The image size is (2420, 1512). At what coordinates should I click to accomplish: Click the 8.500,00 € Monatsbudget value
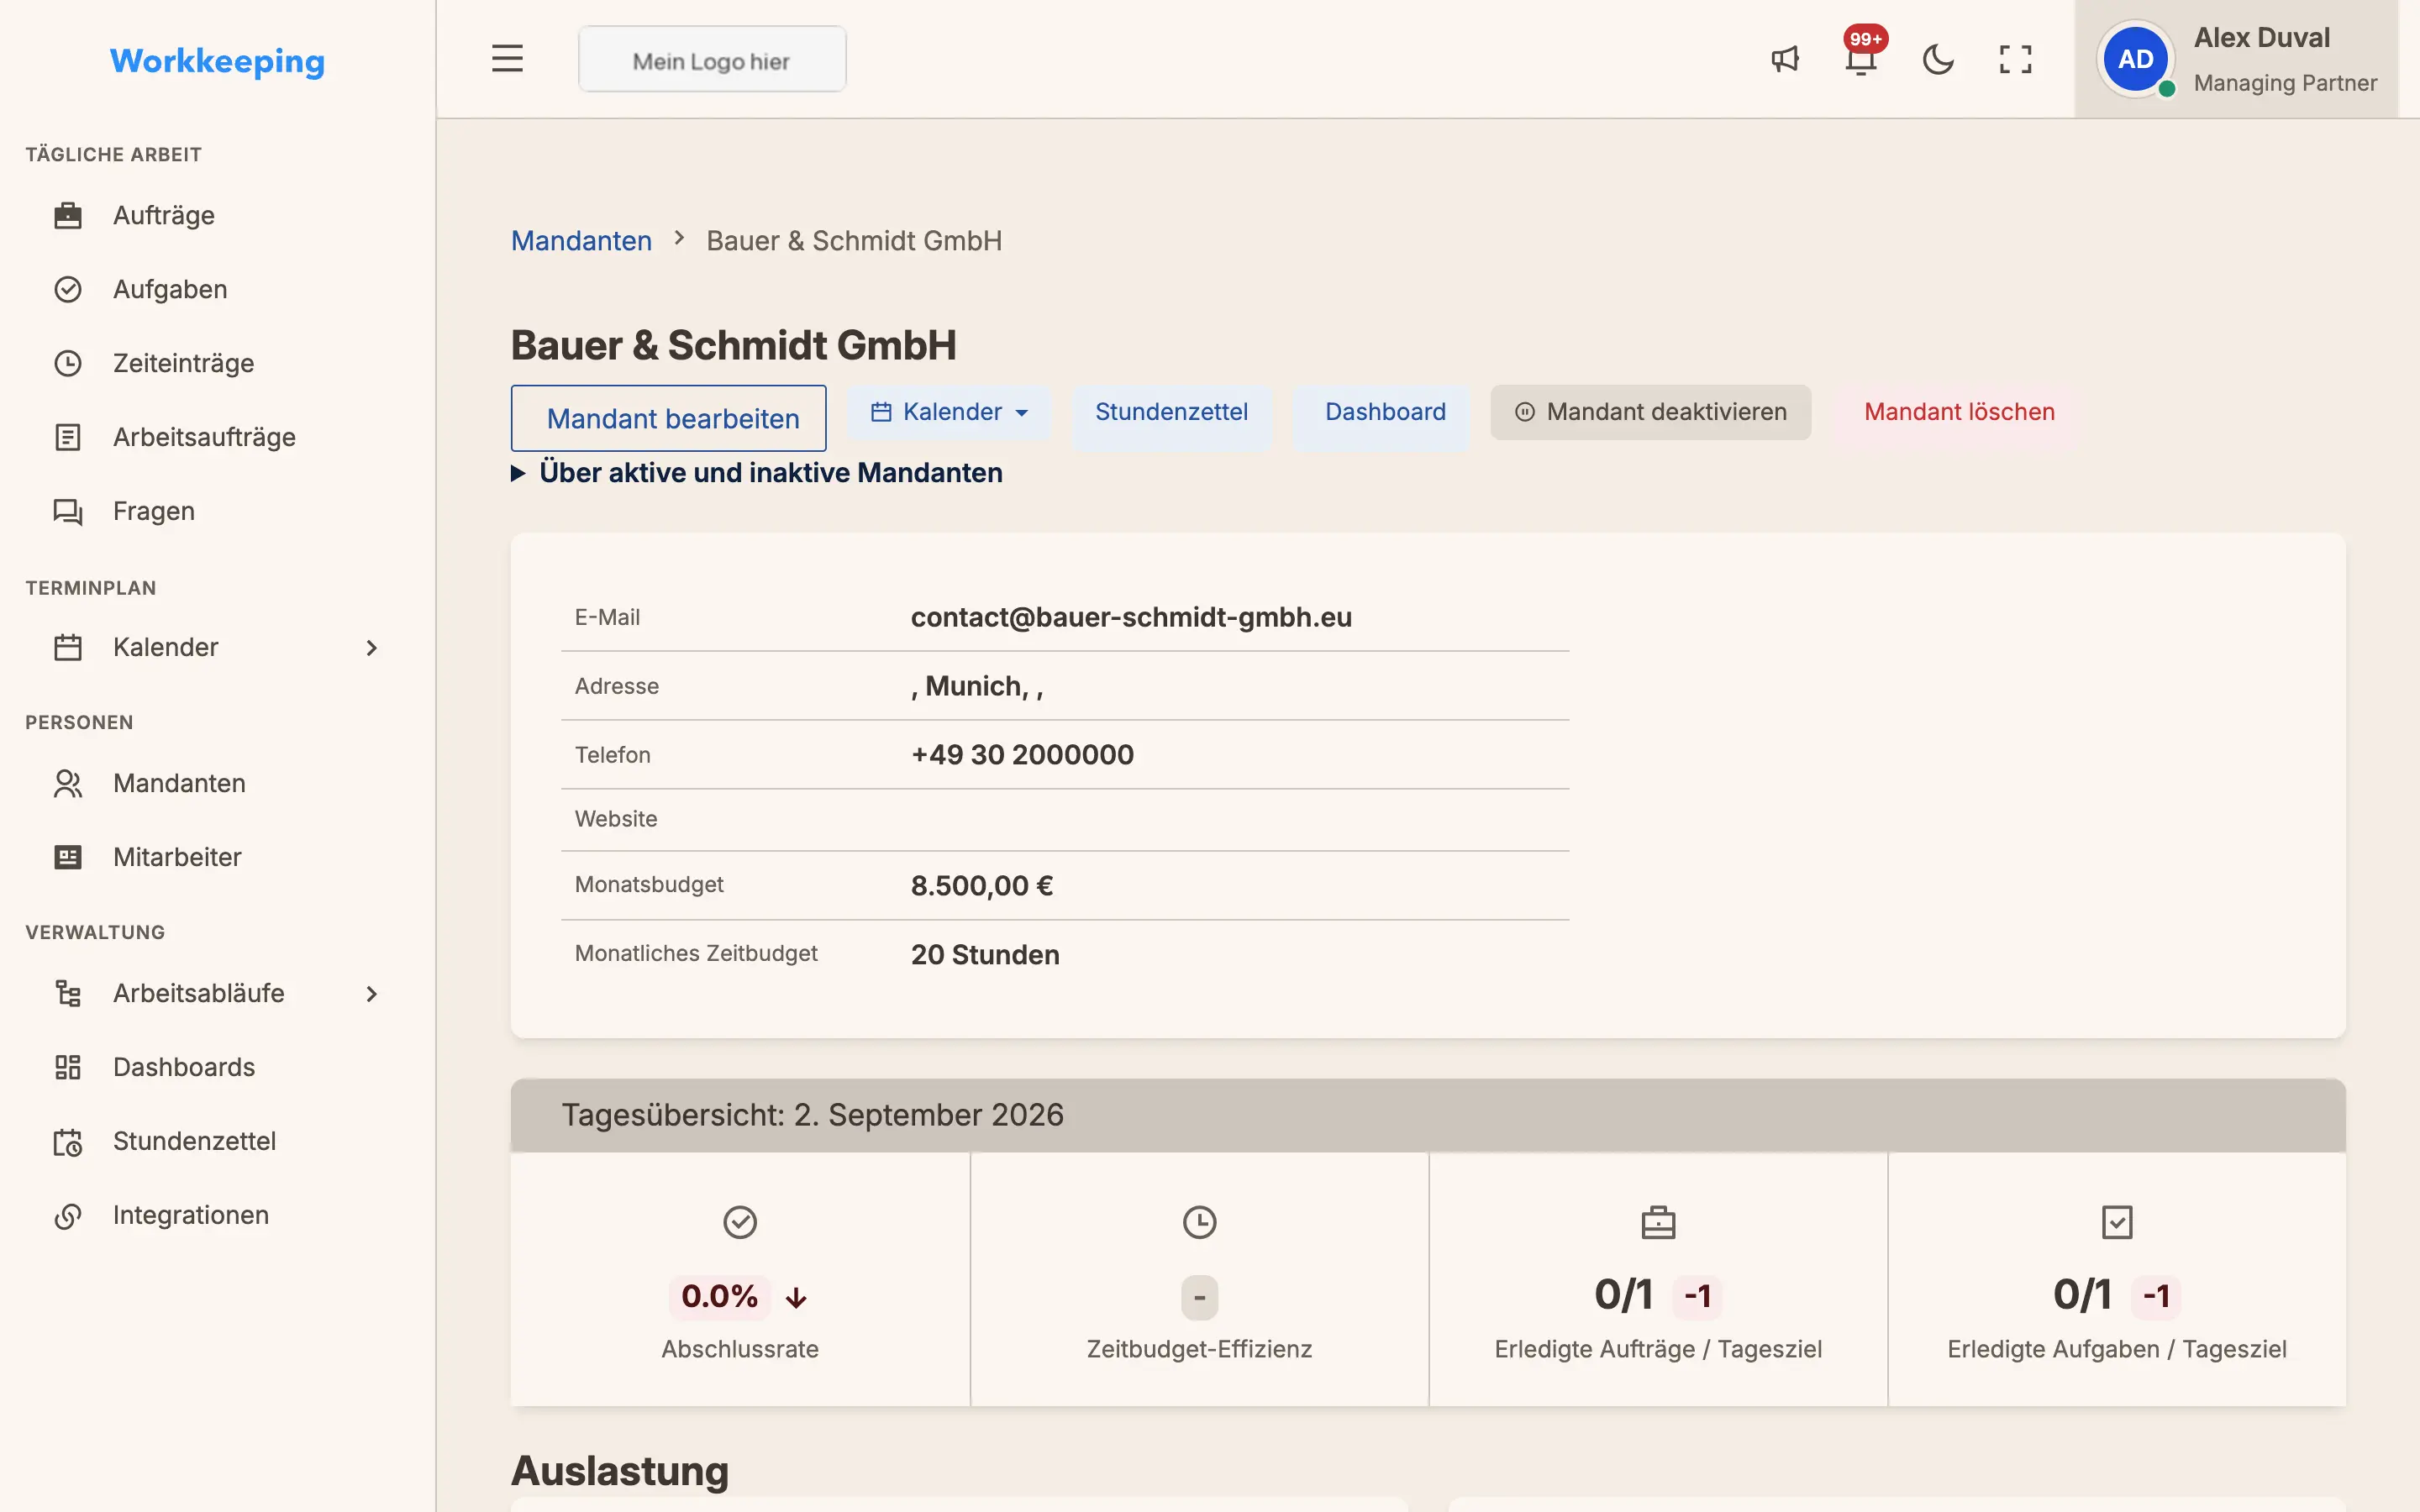[x=982, y=886]
